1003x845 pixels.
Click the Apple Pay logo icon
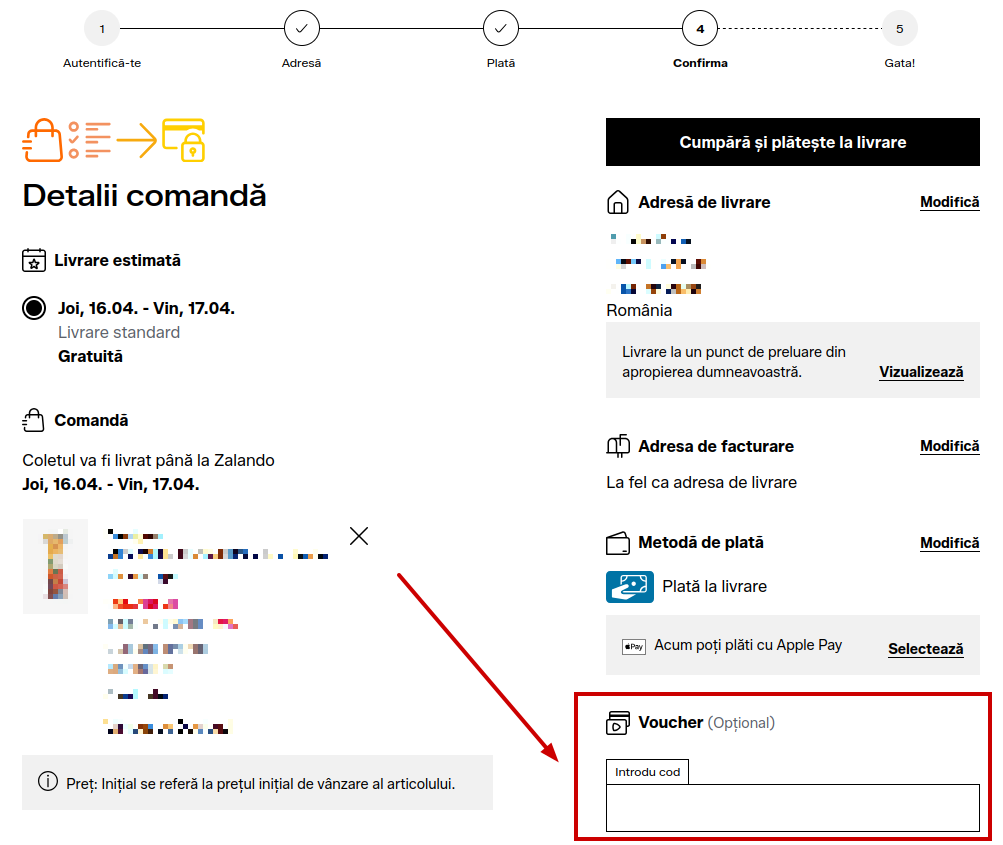coord(633,647)
